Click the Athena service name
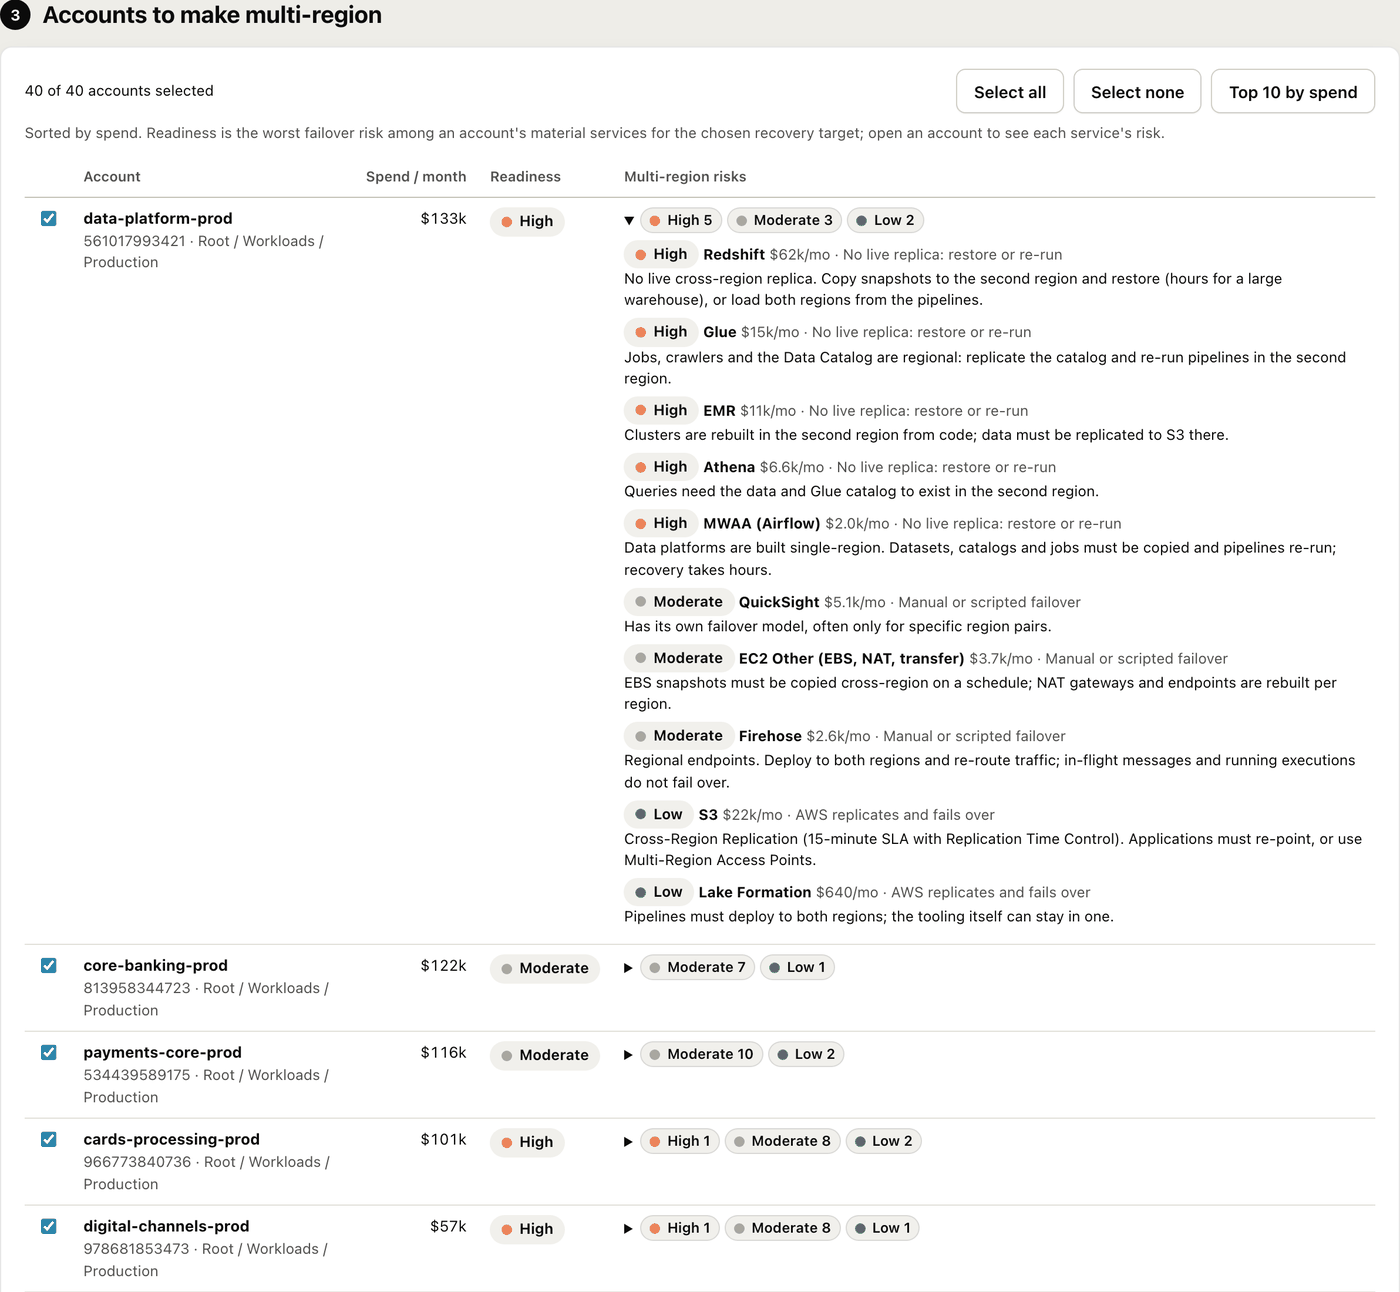Viewport: 1400px width, 1292px height. (x=729, y=467)
